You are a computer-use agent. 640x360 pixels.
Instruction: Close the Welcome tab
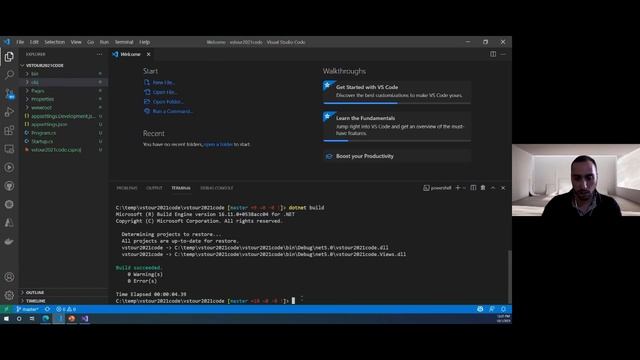pyautogui.click(x=149, y=54)
